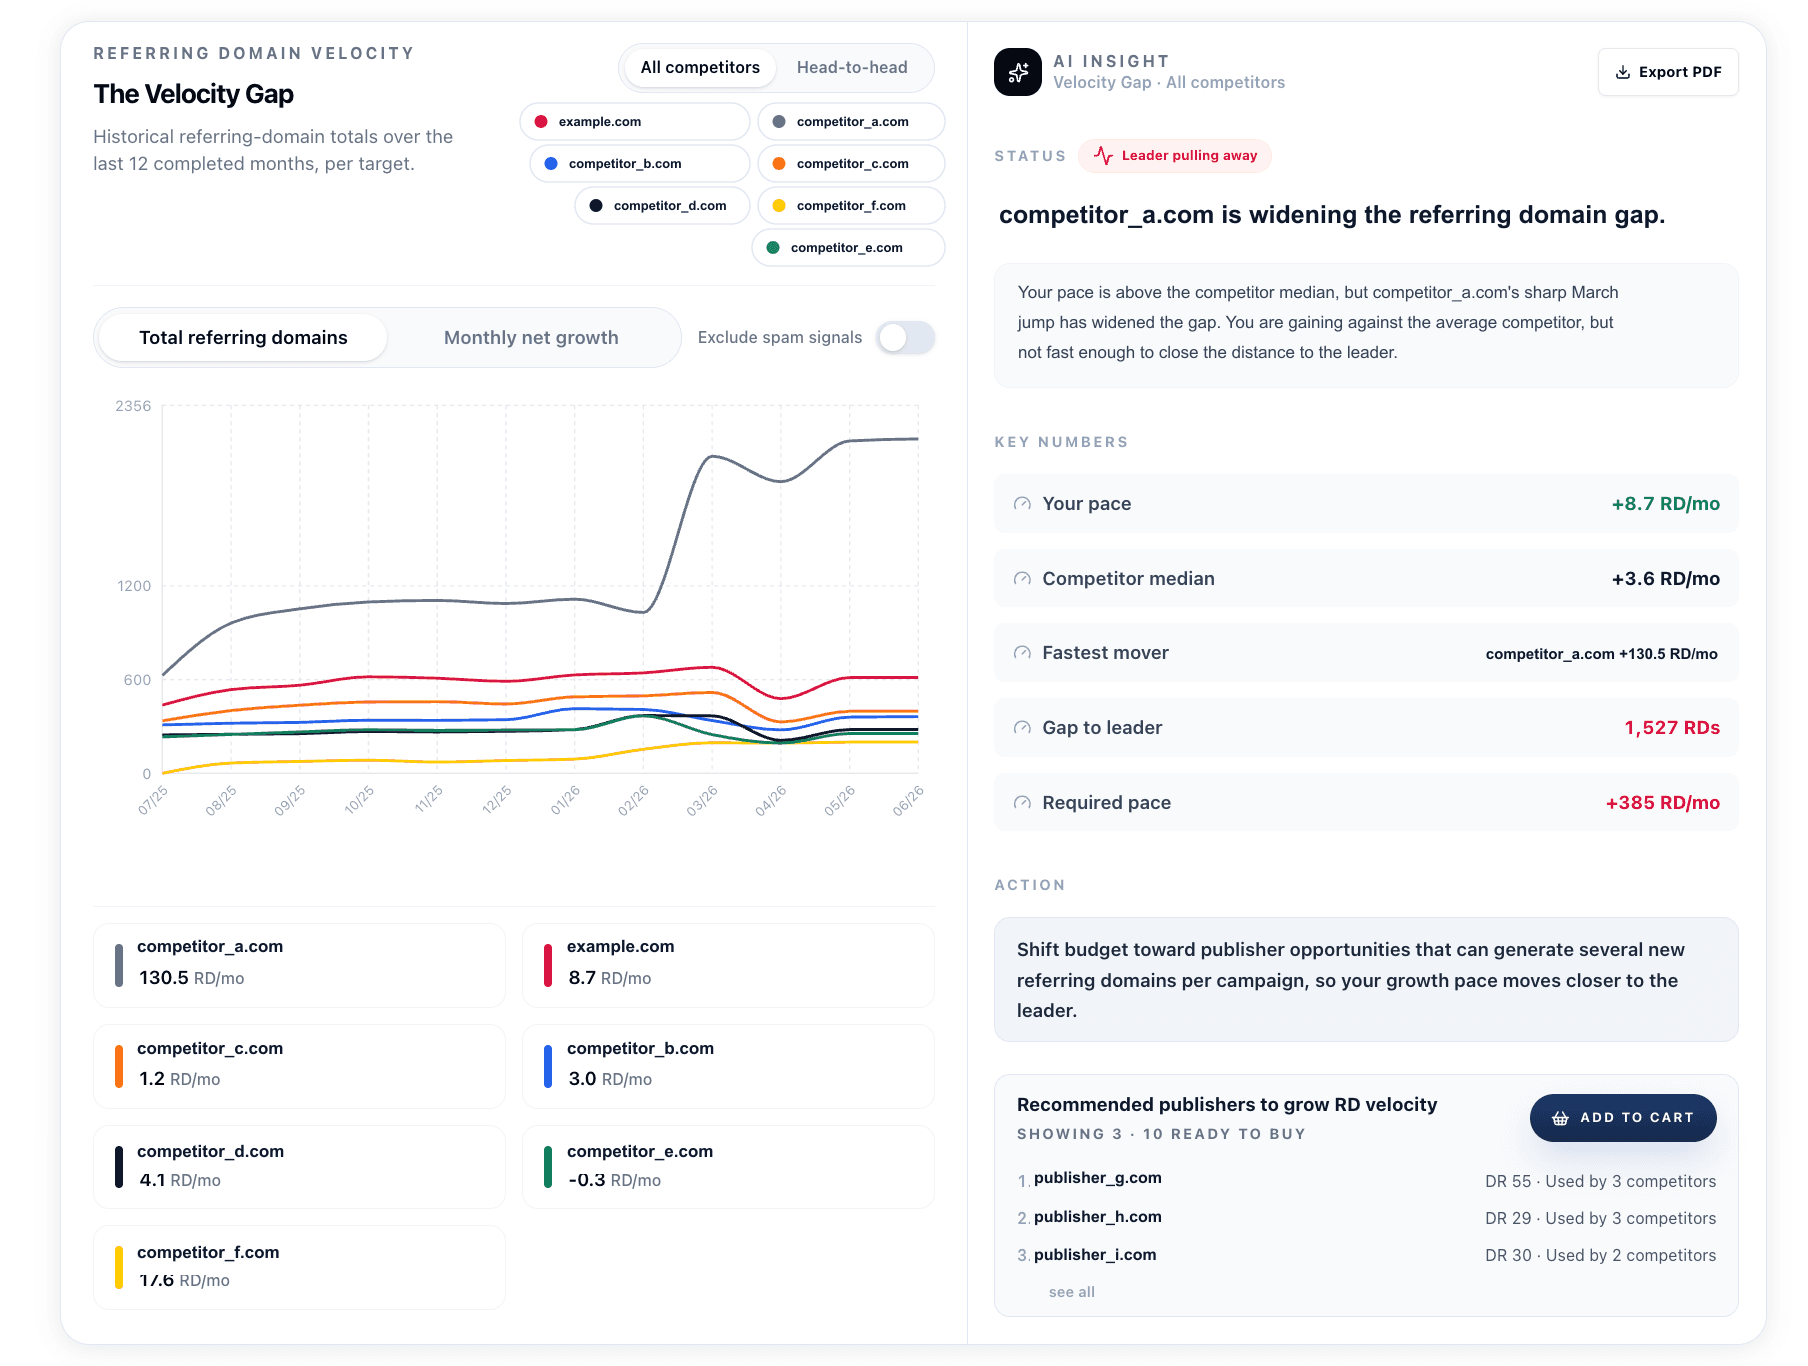The height and width of the screenshot is (1366, 1808).
Task: Click the Add to Cart button
Action: [x=1623, y=1118]
